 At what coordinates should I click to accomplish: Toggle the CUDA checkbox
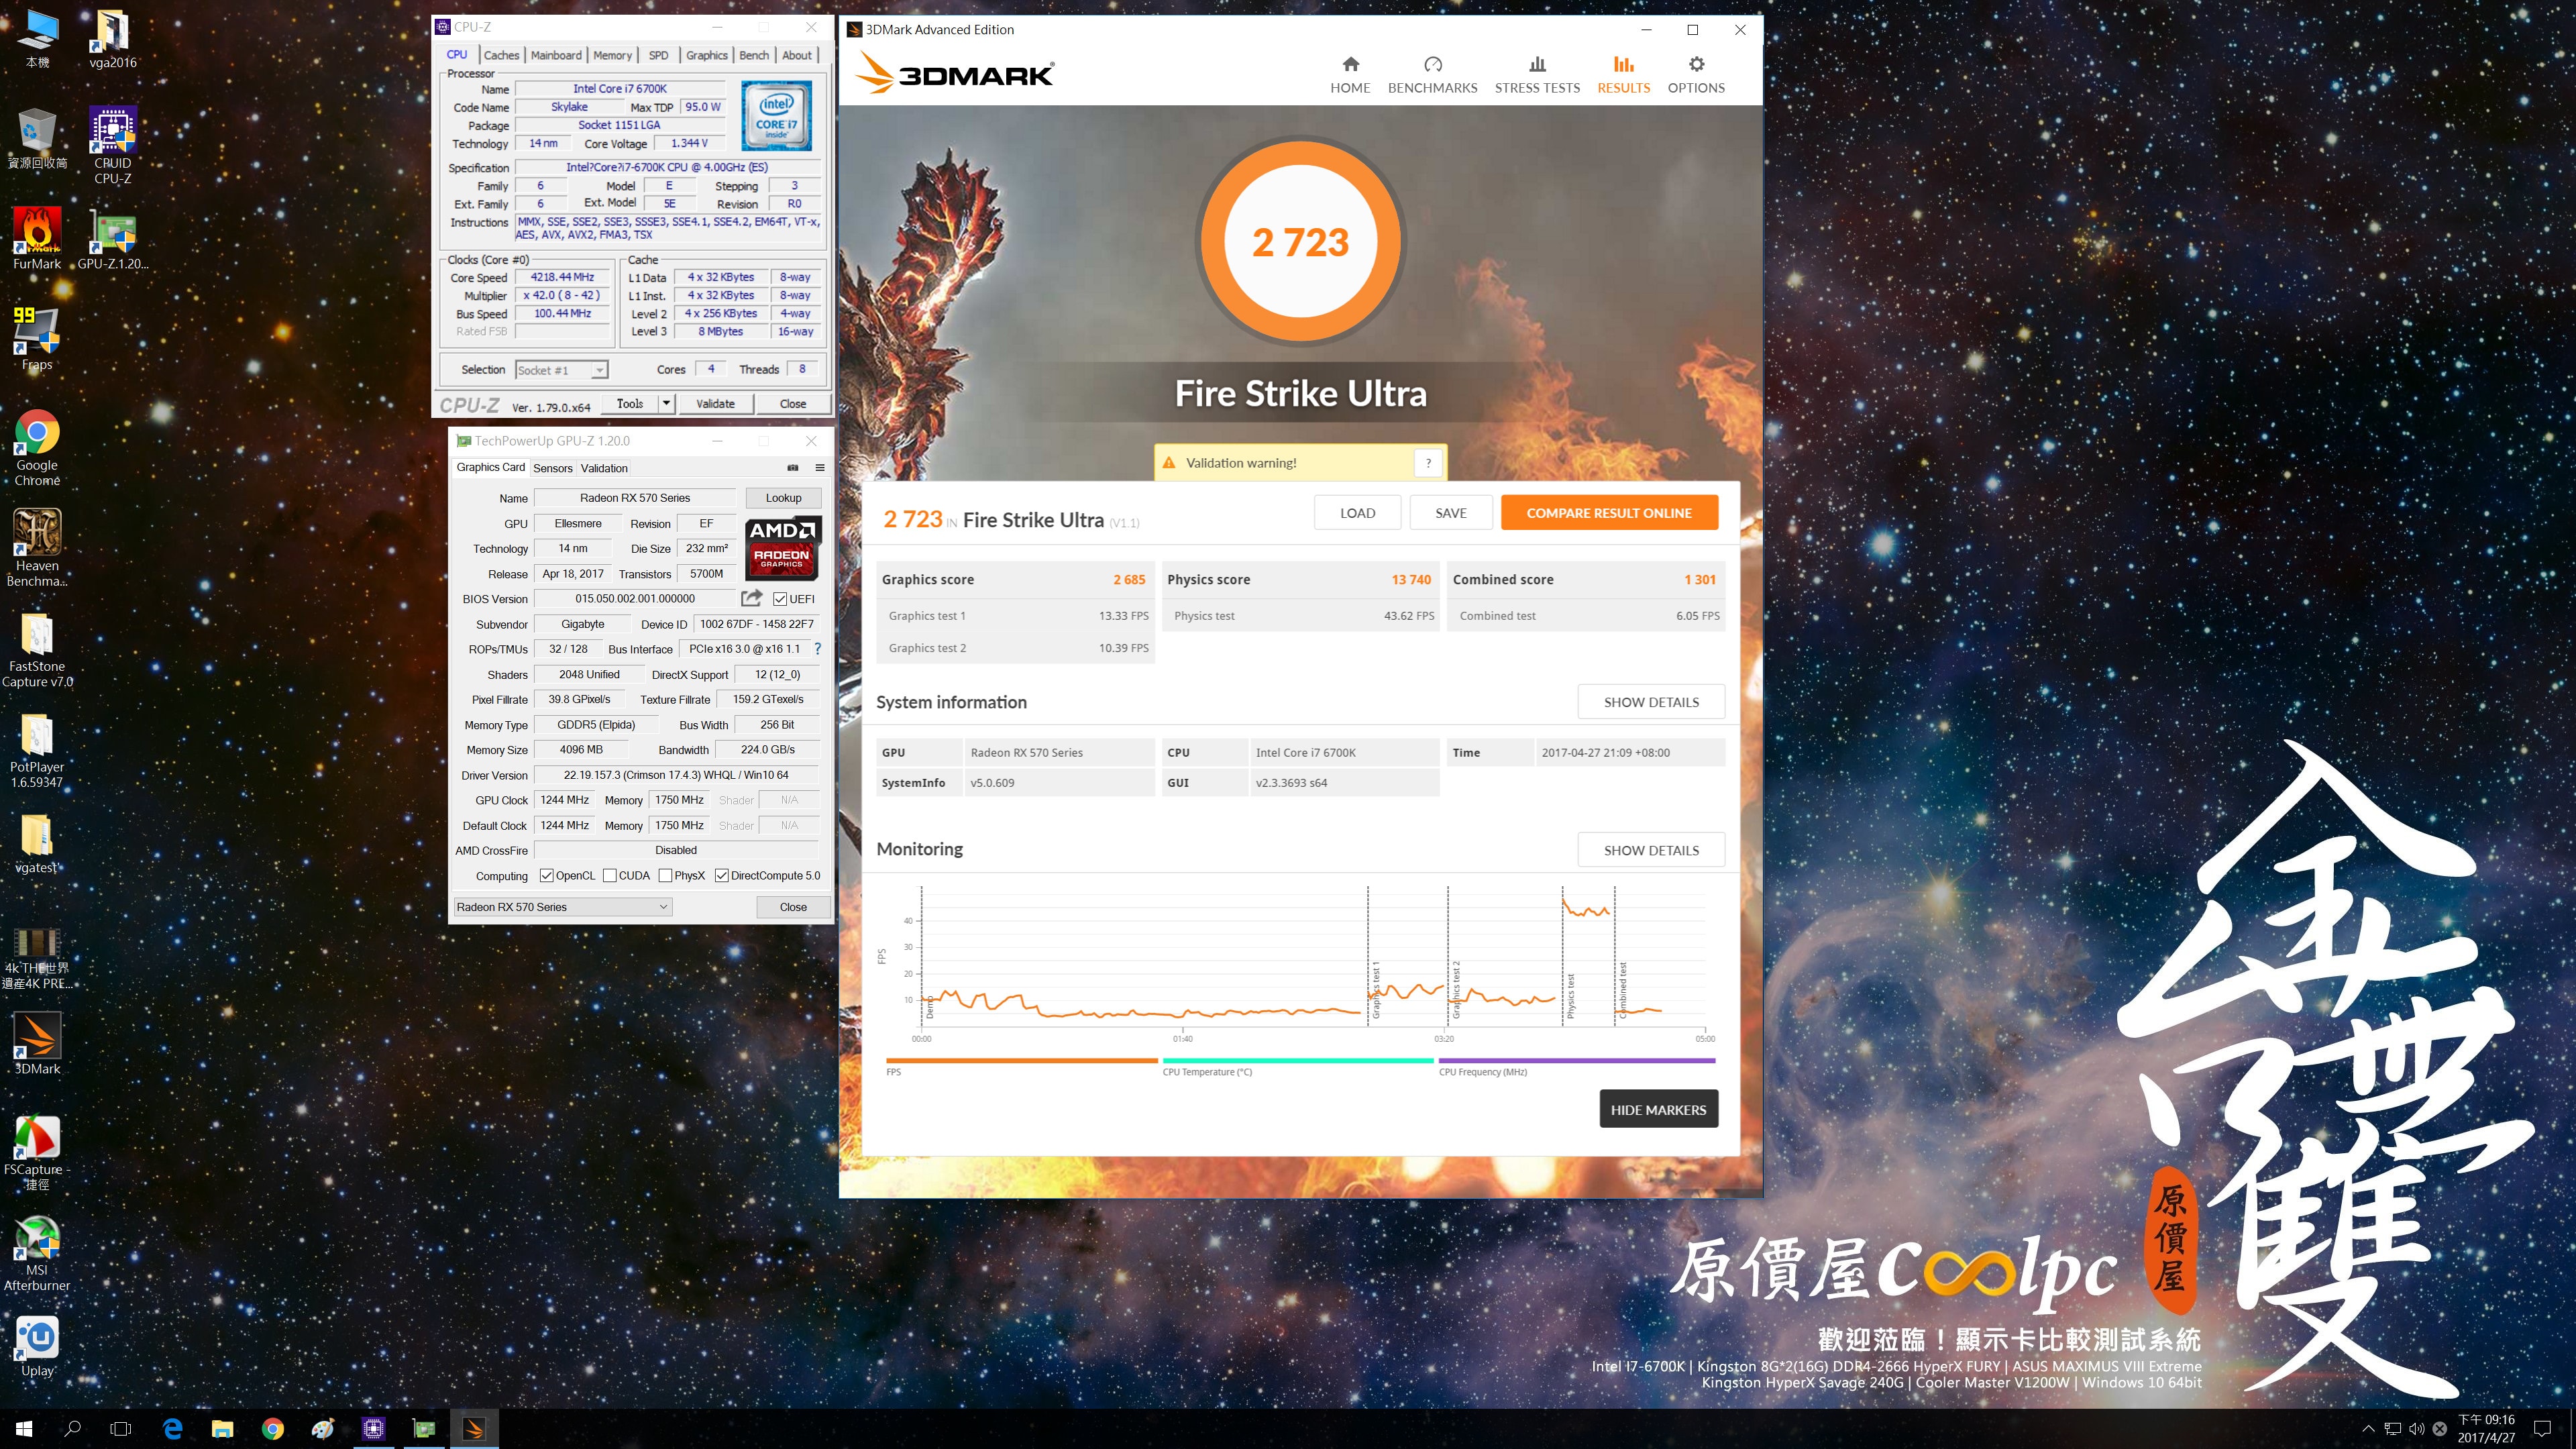click(609, 875)
